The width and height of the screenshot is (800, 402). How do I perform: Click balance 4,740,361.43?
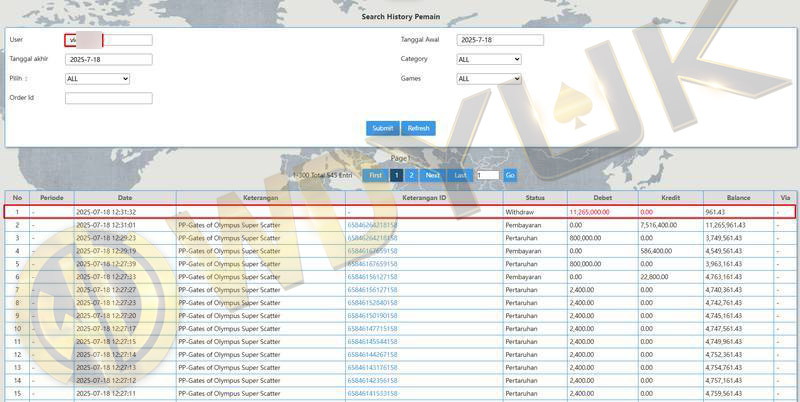pyautogui.click(x=723, y=290)
